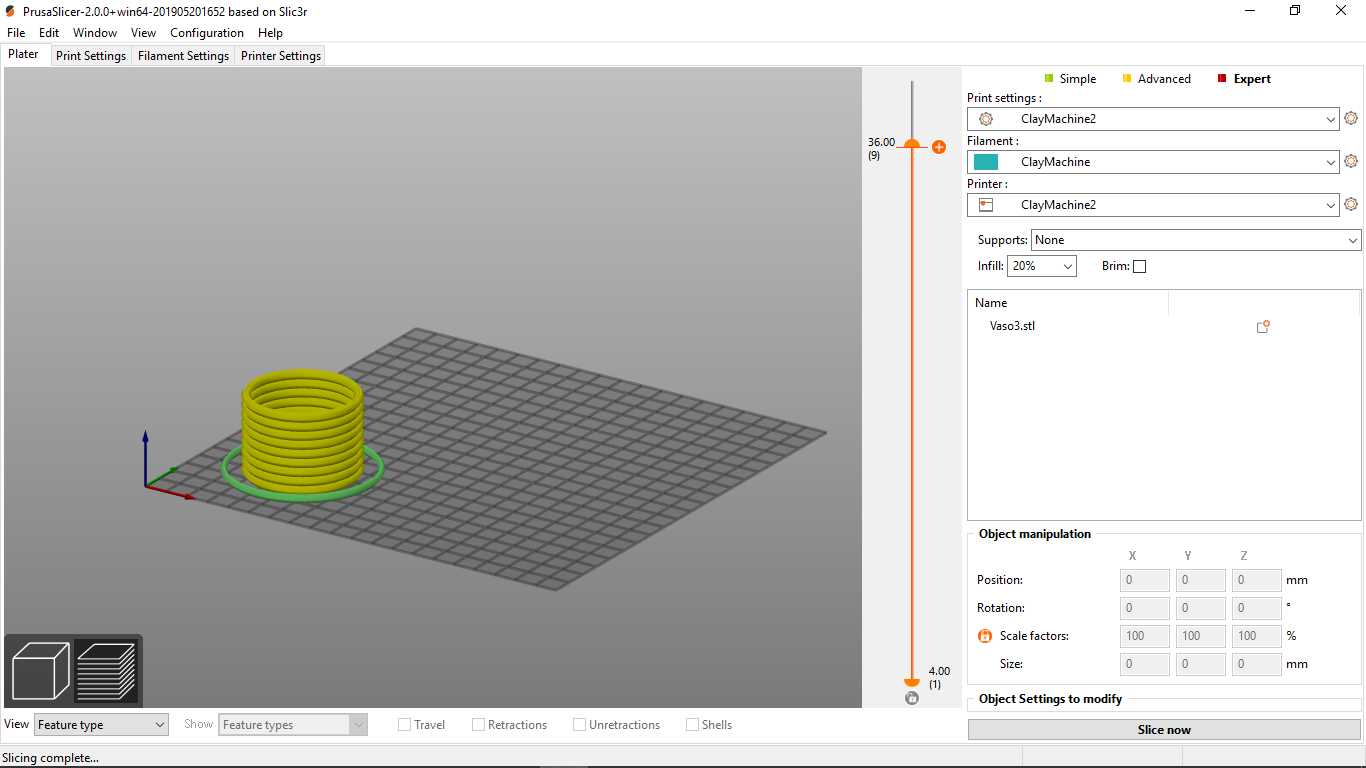Switch to the Filament Settings tab
1366x768 pixels.
pyautogui.click(x=184, y=56)
